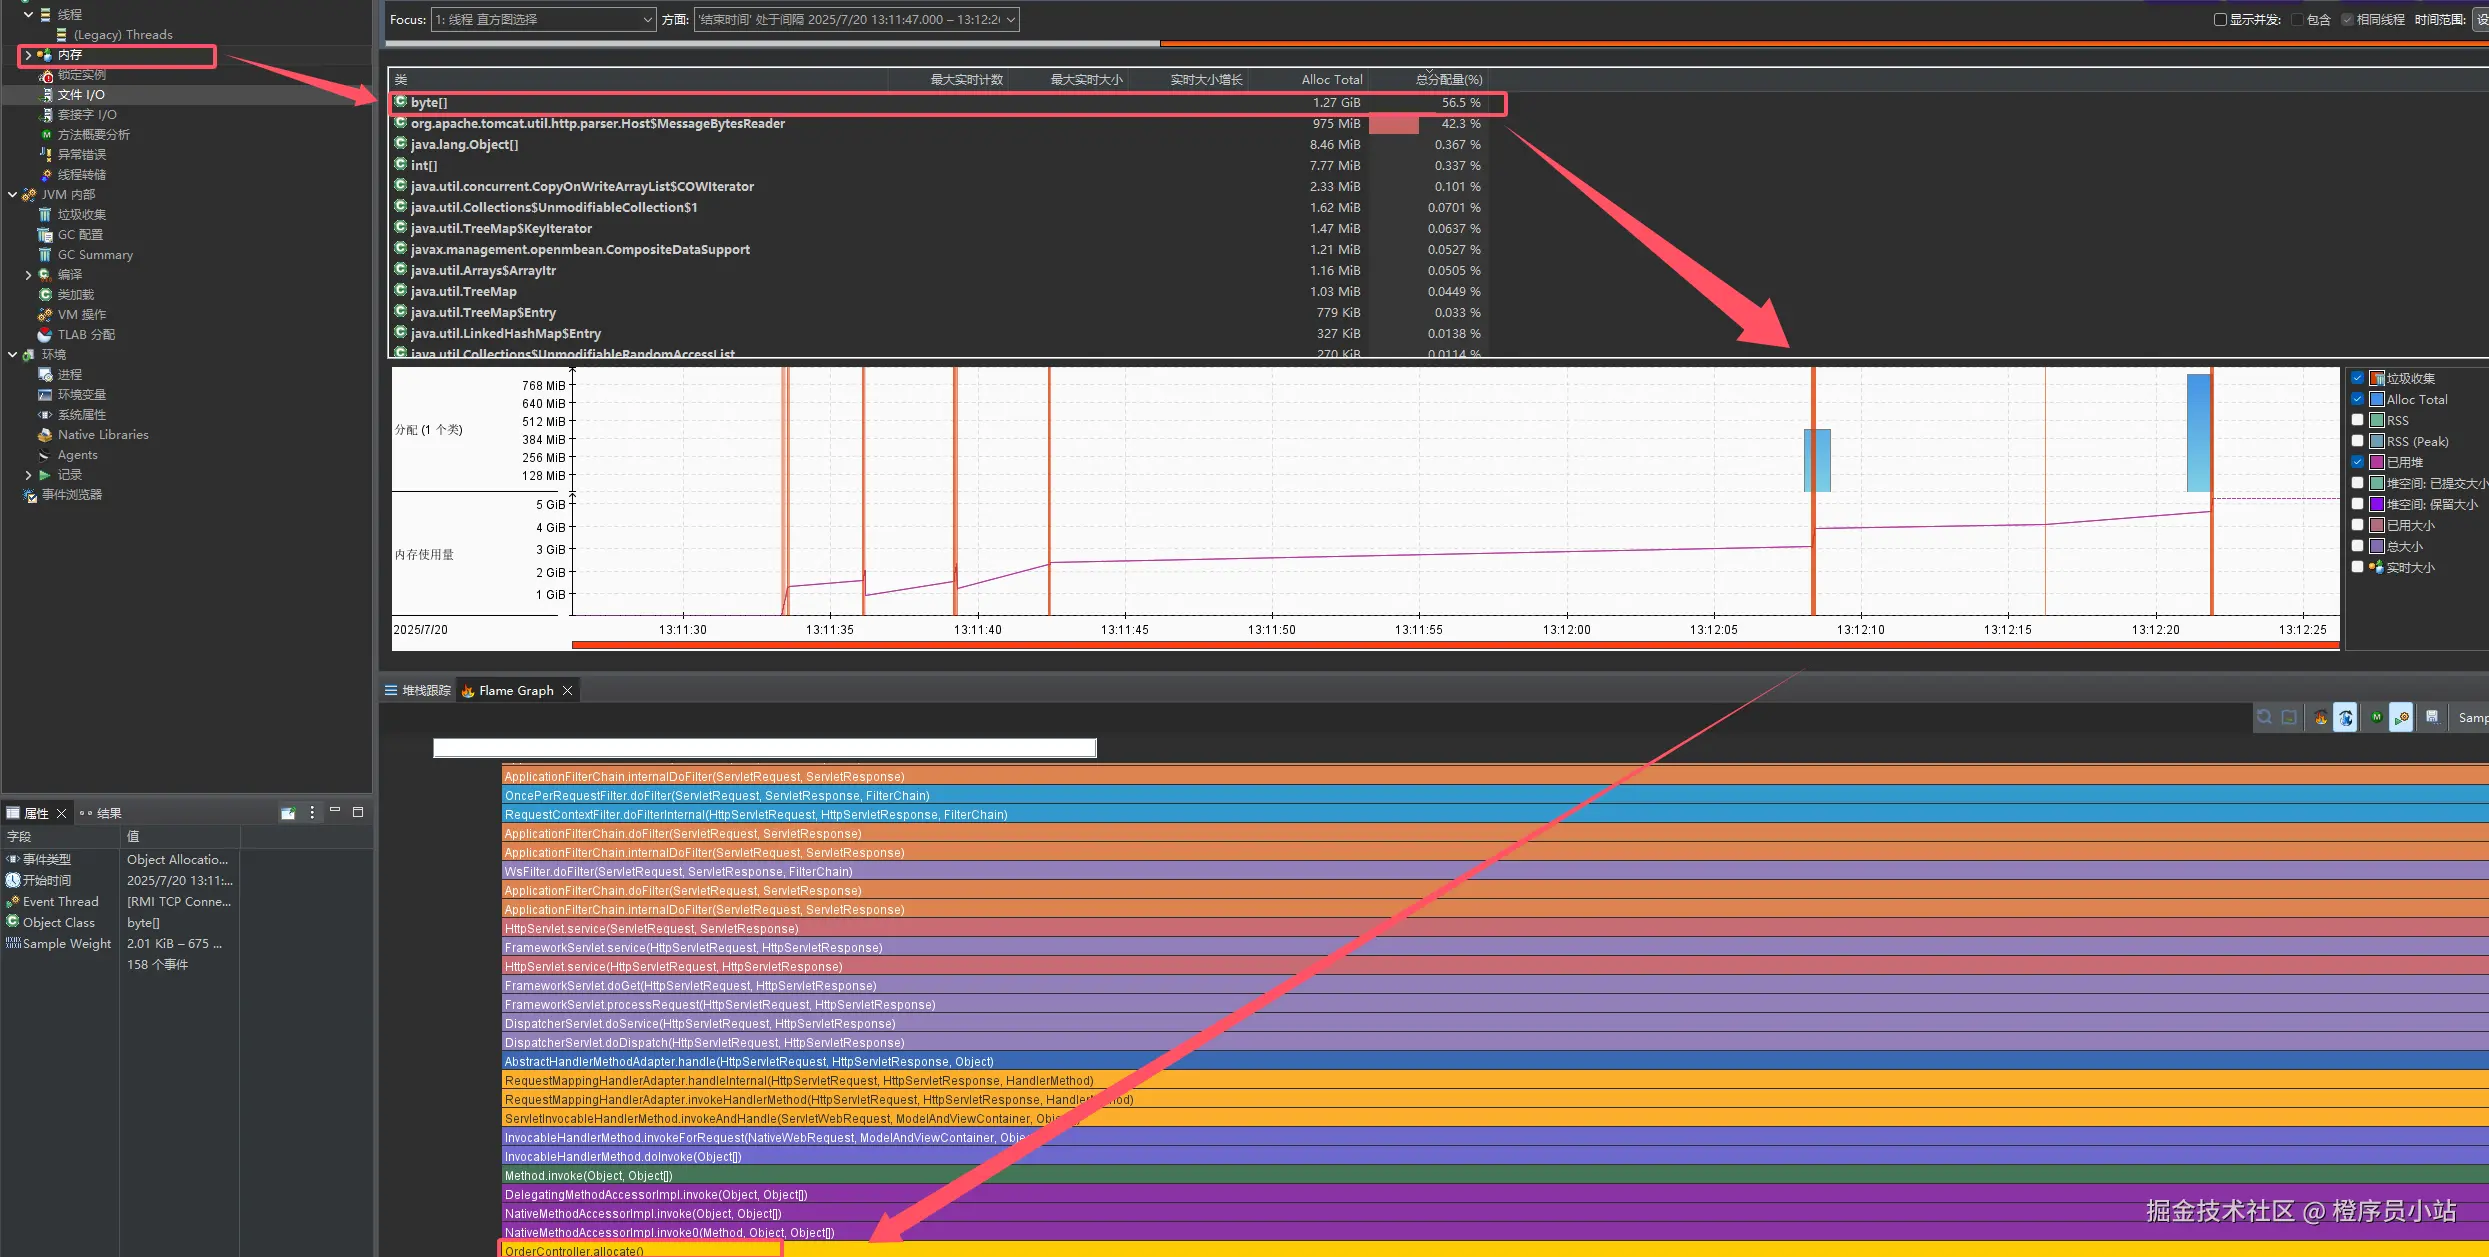Expand the 内存 tree node
Viewport: 2489px width, 1257px height.
[x=28, y=55]
